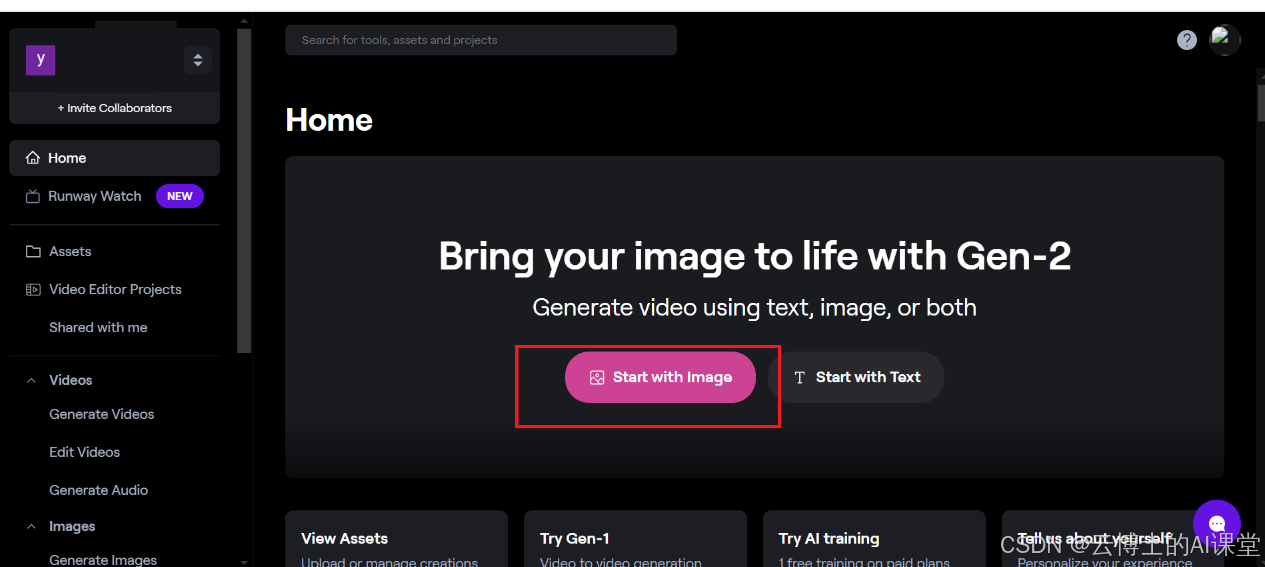1265x567 pixels.
Task: Open the Try AI training card
Action: pos(874,539)
